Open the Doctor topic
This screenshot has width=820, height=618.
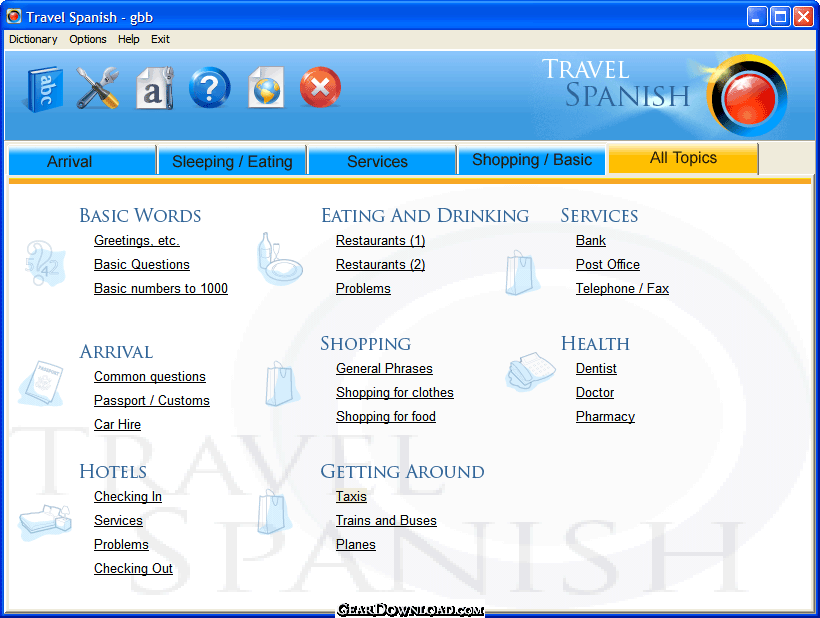tap(595, 393)
